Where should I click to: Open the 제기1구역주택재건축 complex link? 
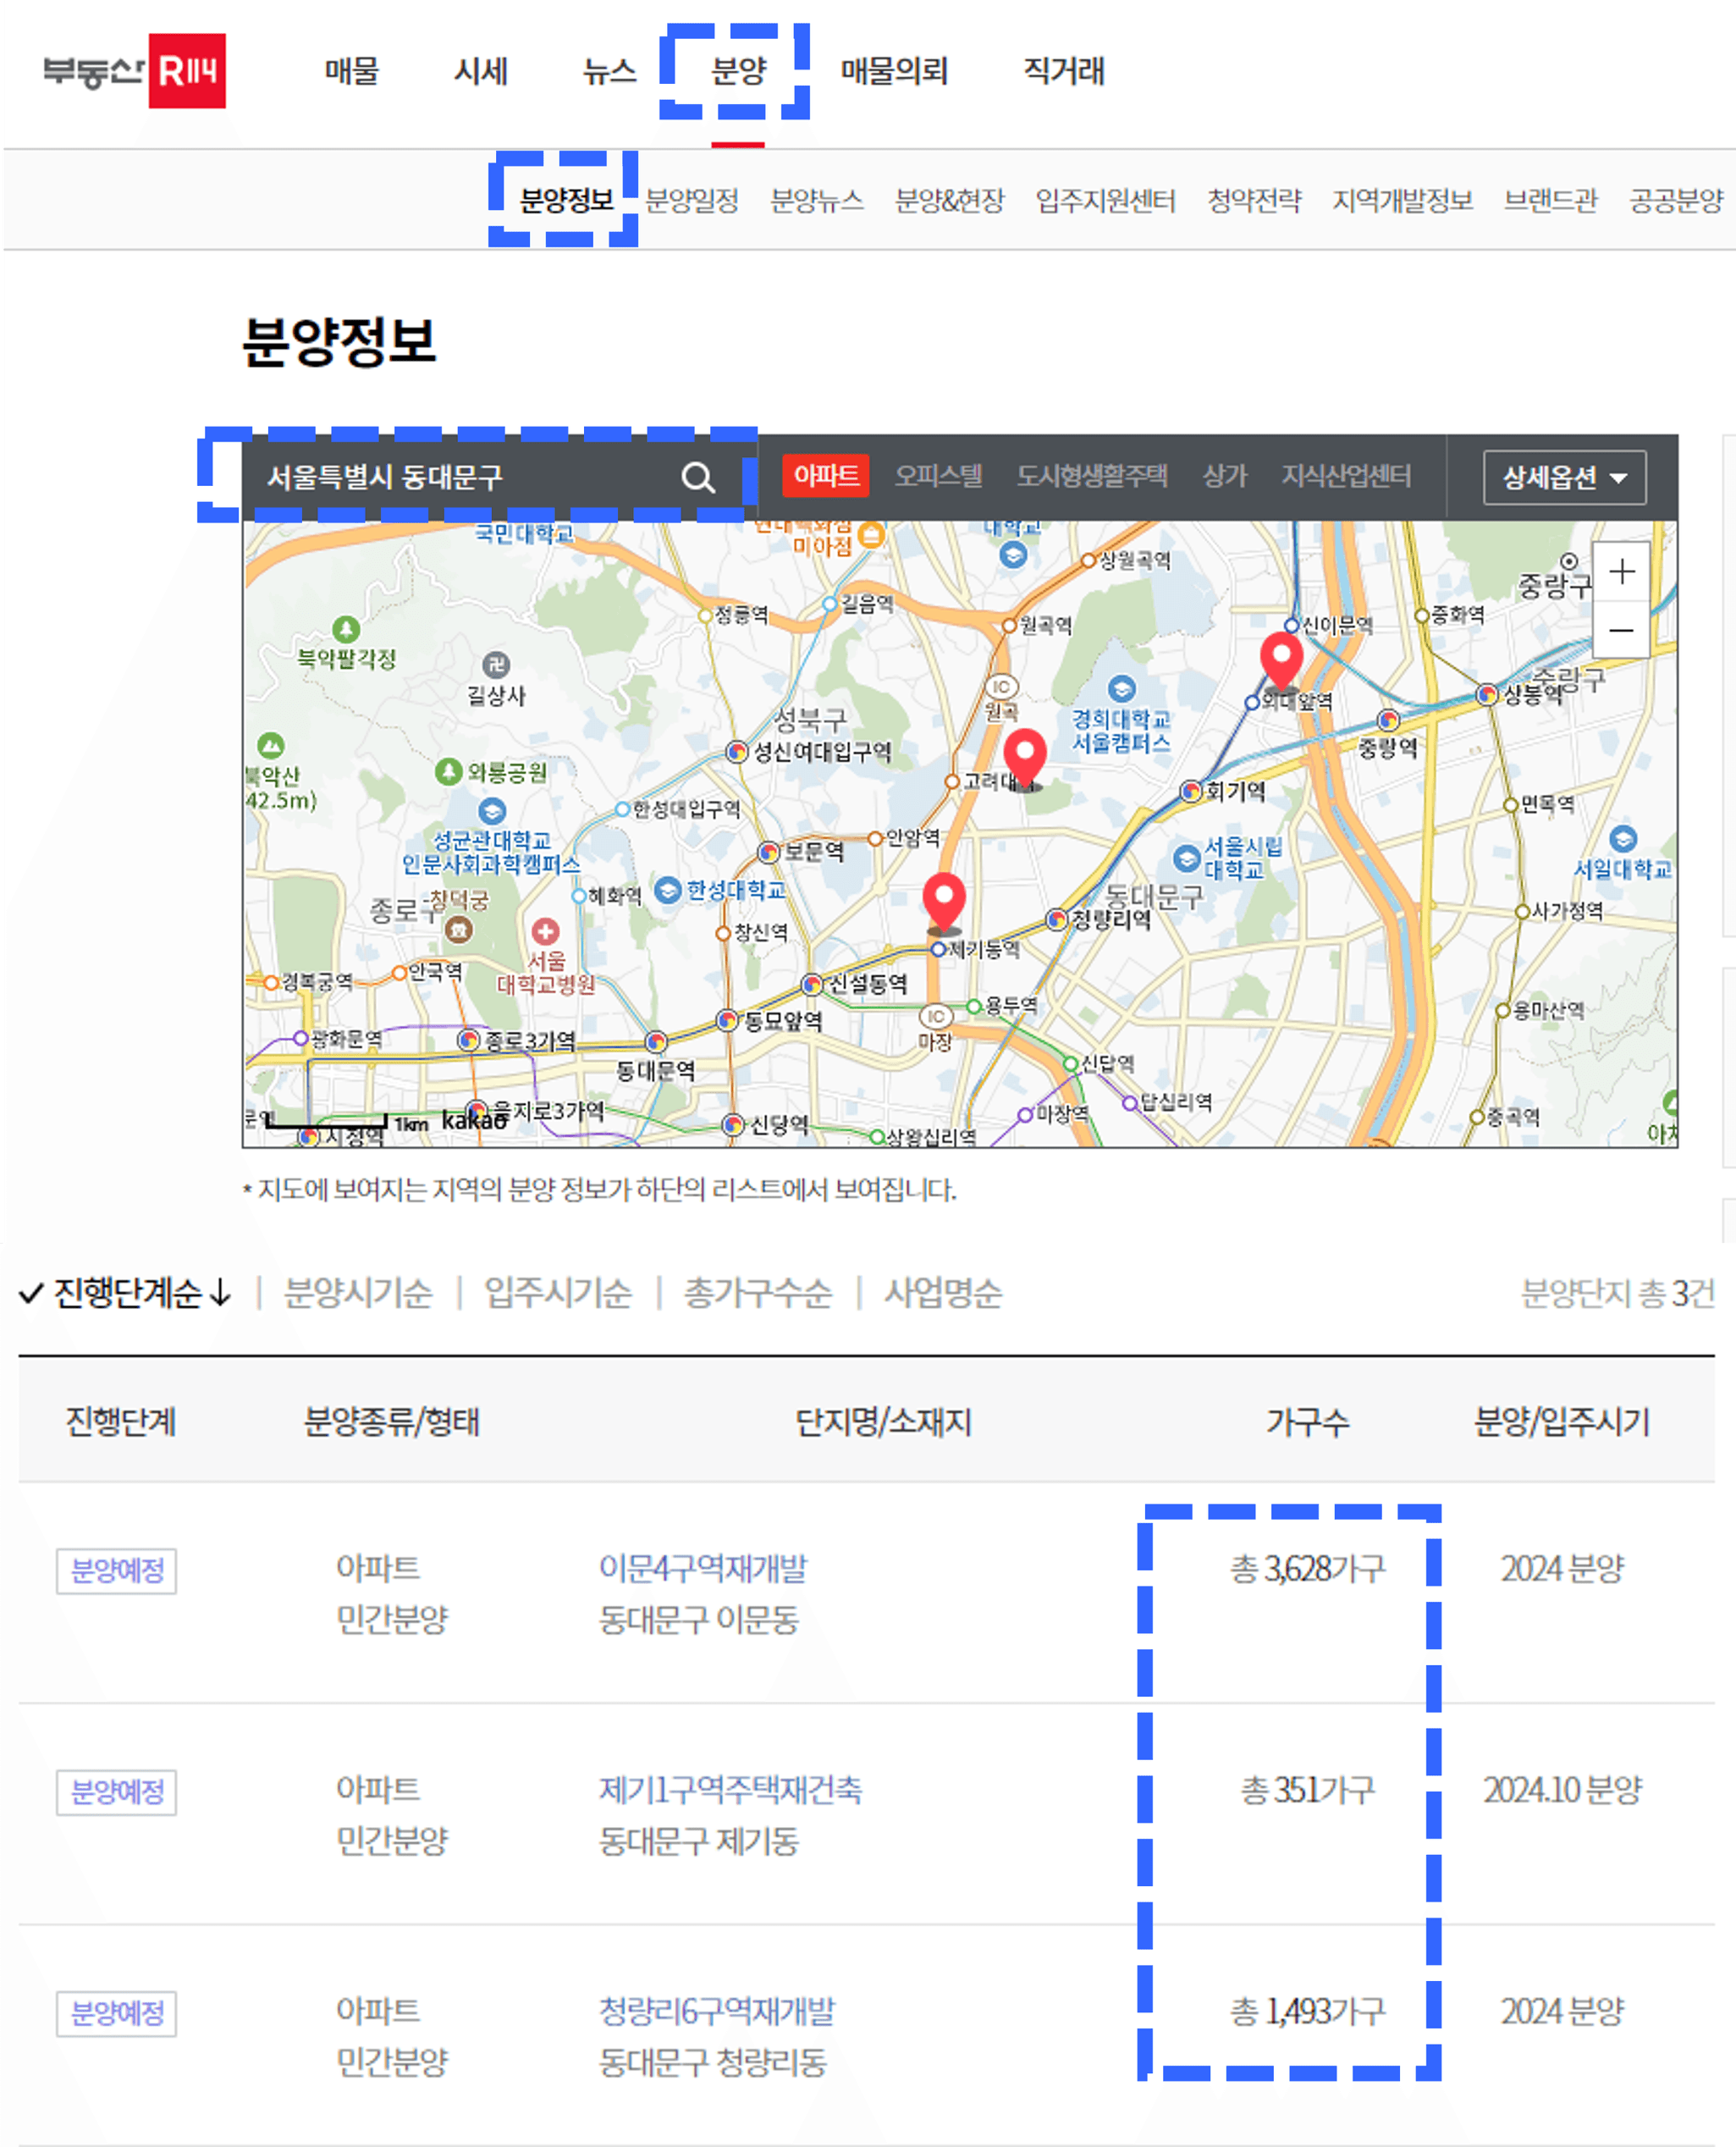point(730,1789)
